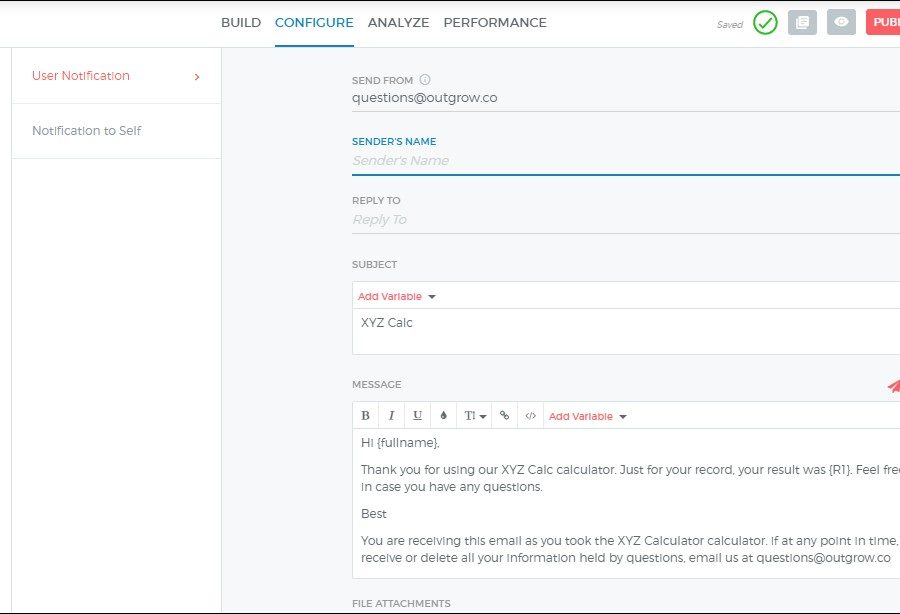Apply italic formatting in message editor

(391, 416)
